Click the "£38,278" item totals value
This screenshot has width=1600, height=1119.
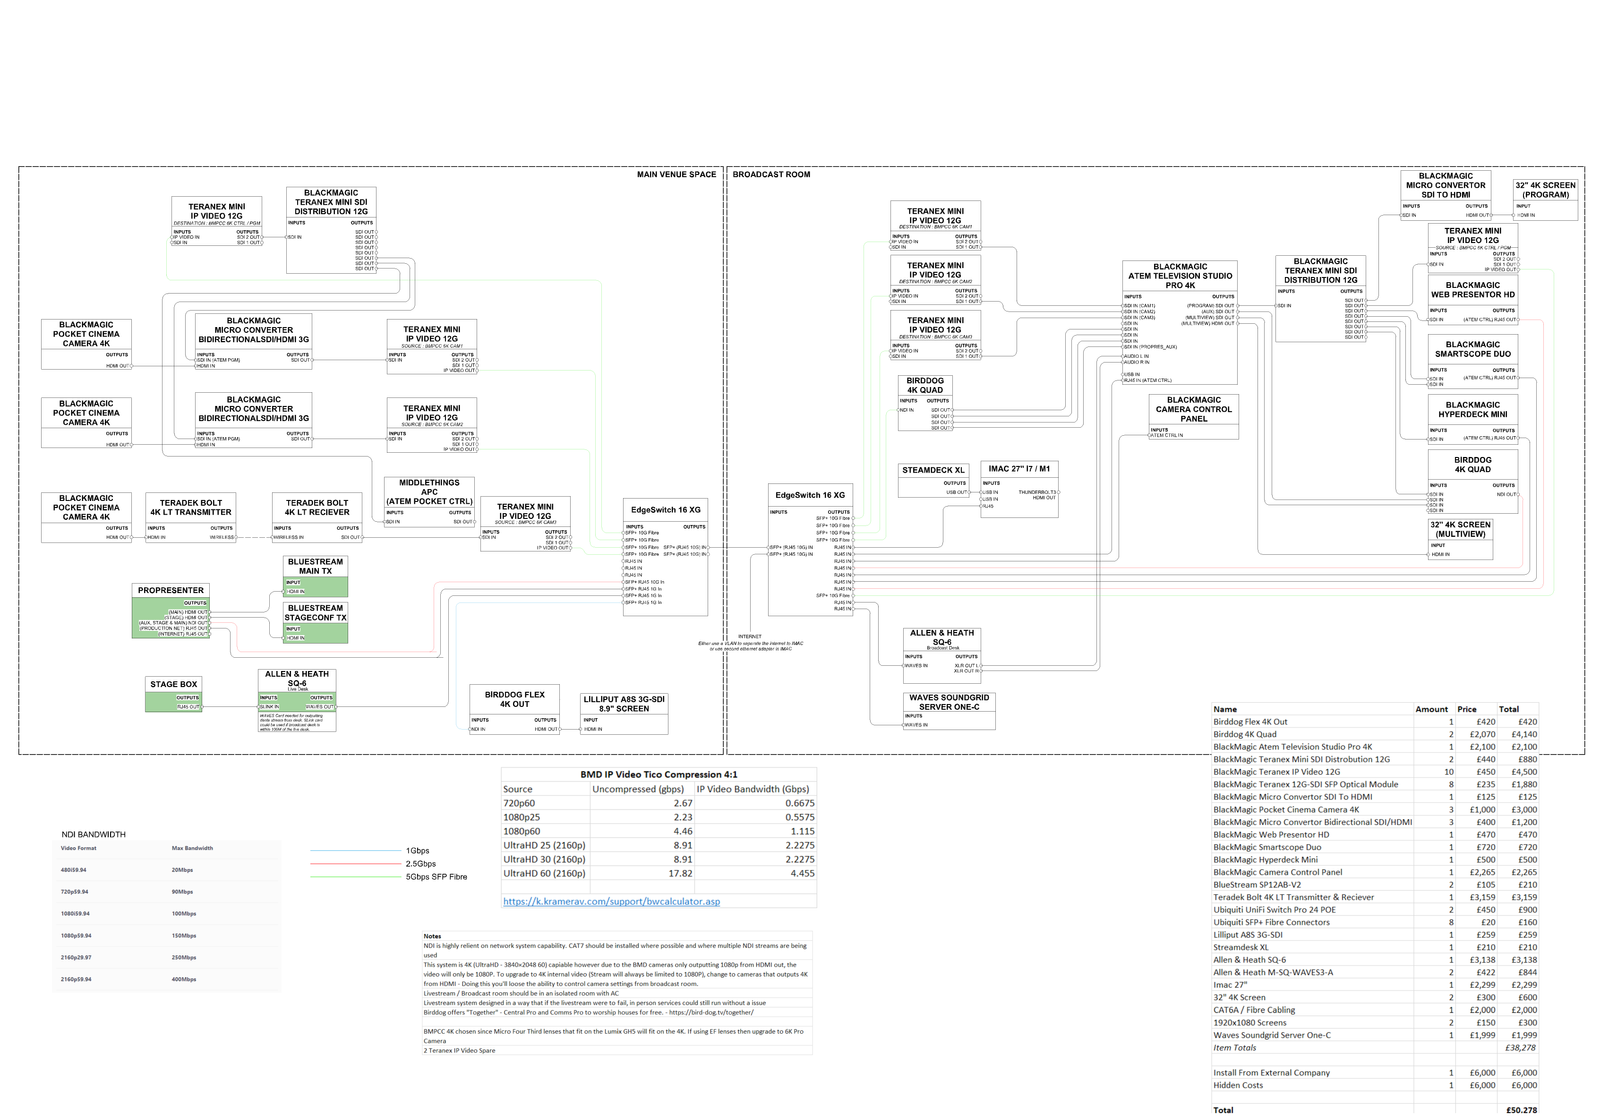[1520, 1048]
